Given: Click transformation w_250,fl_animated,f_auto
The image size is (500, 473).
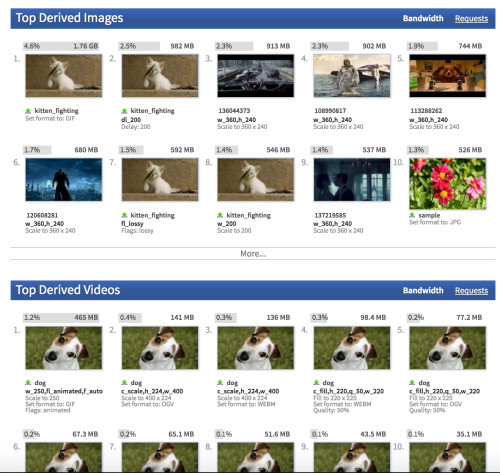Looking at the screenshot, I should 64,391.
